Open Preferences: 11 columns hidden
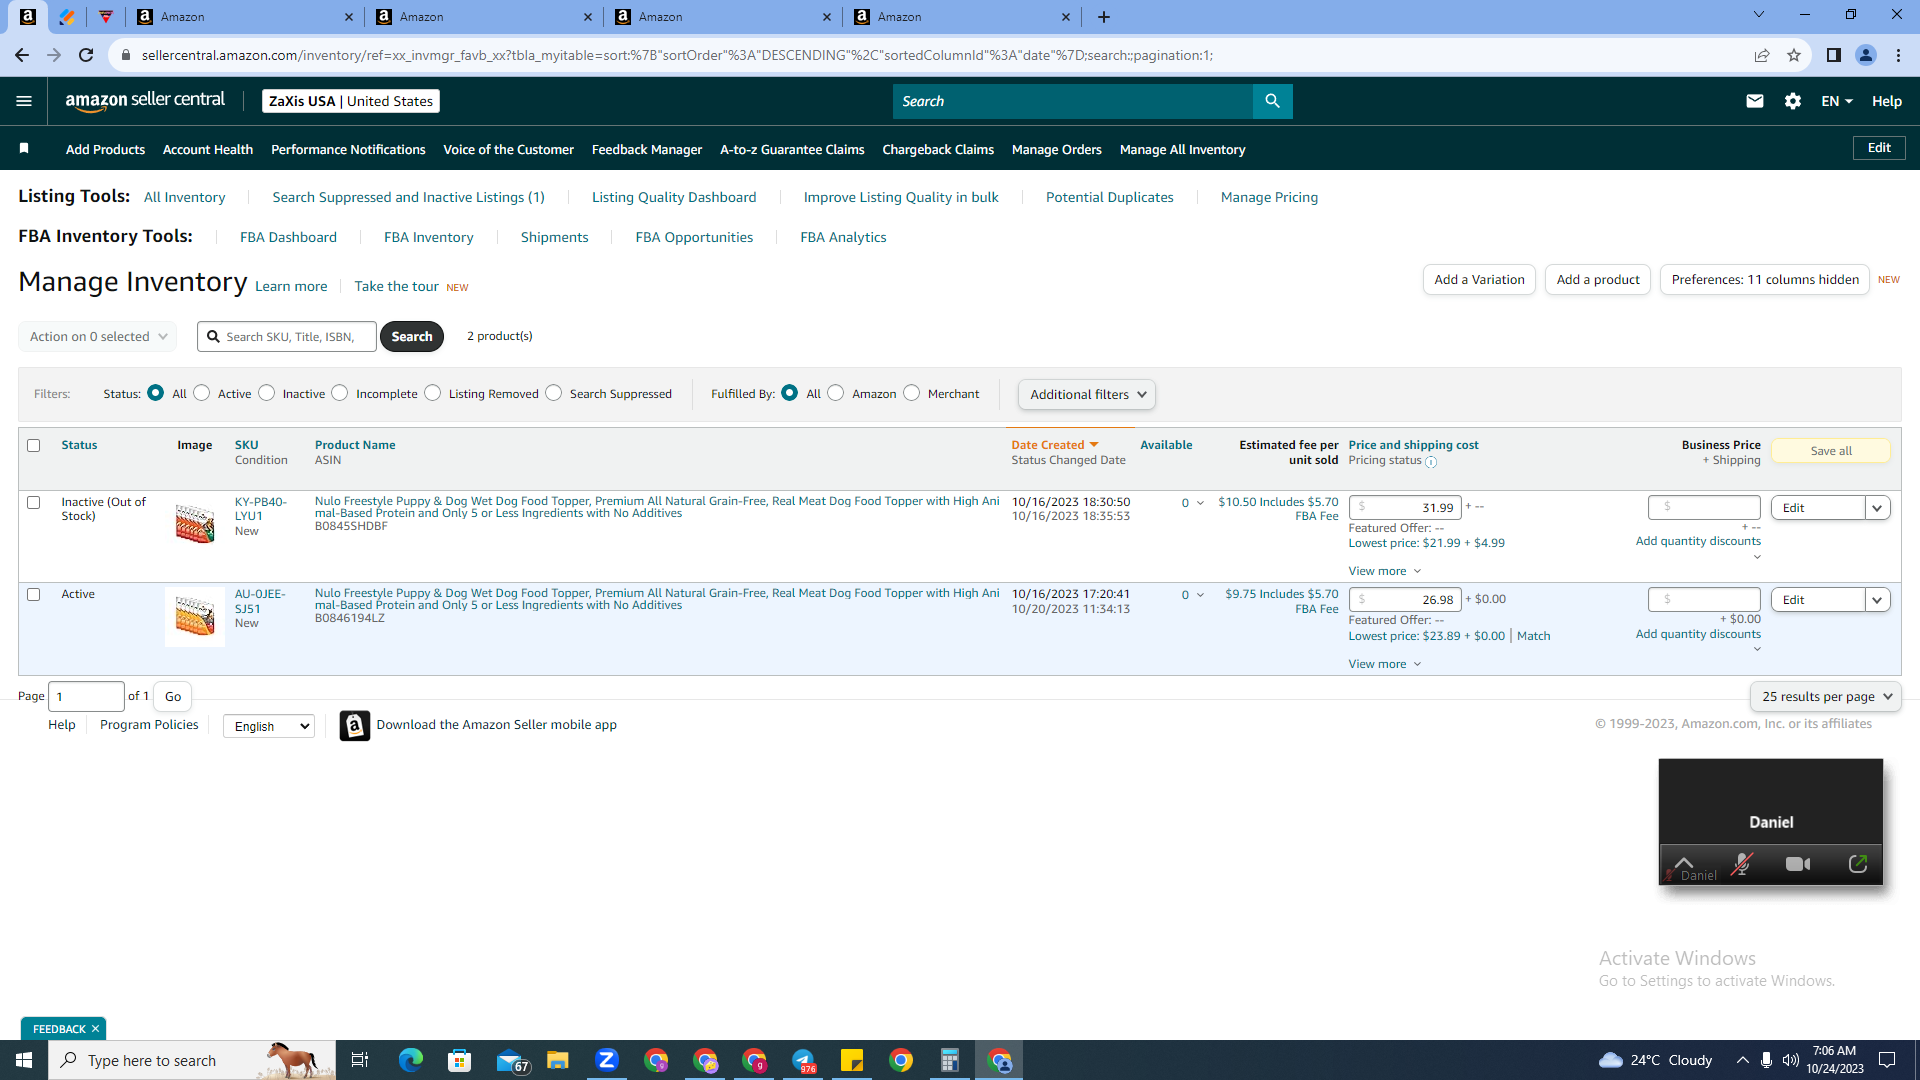 [1765, 280]
